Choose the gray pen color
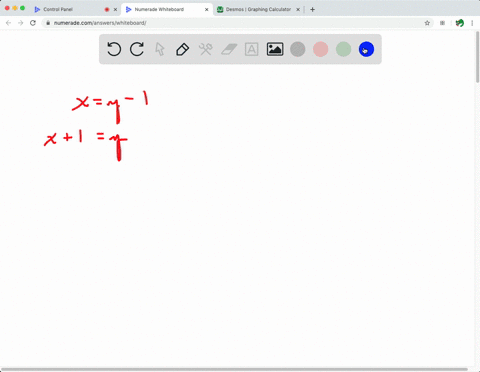Viewport: 480px width, 372px height. 298,49
